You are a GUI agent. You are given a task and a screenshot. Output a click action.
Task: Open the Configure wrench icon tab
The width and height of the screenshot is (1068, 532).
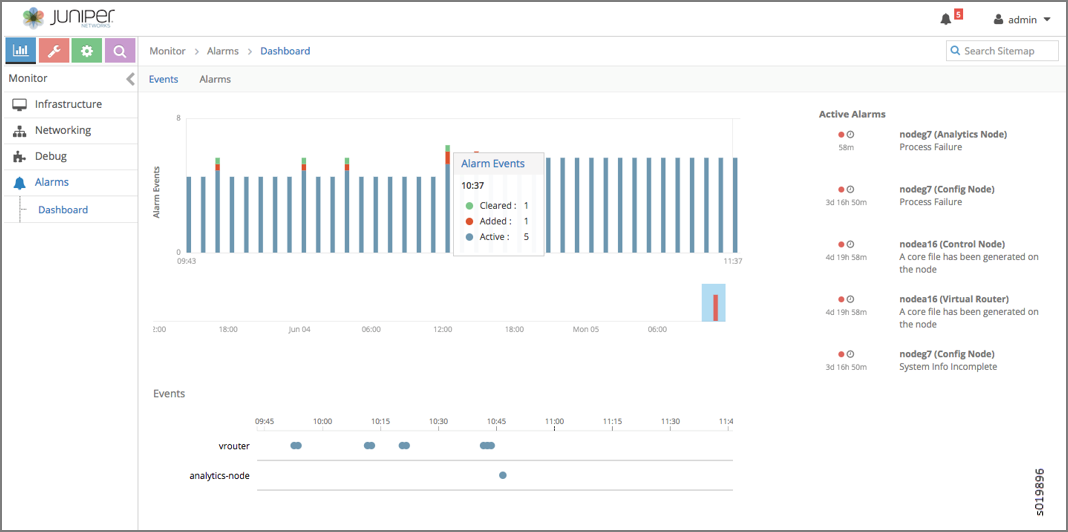click(x=54, y=51)
